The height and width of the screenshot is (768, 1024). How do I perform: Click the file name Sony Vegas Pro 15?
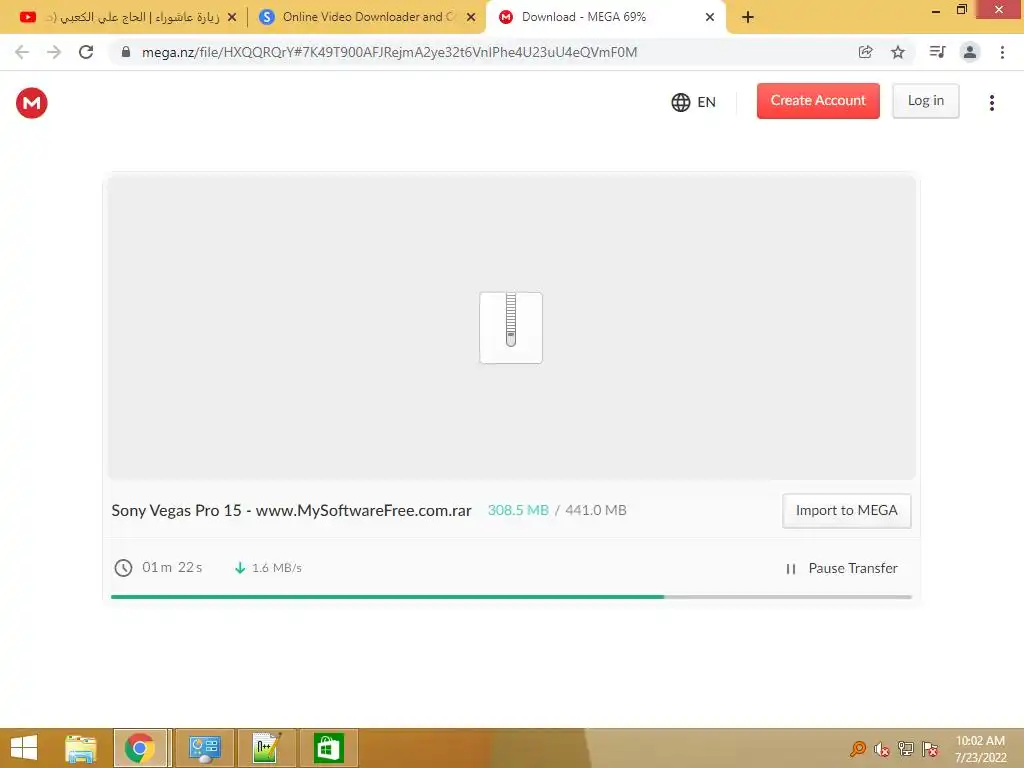pos(291,511)
